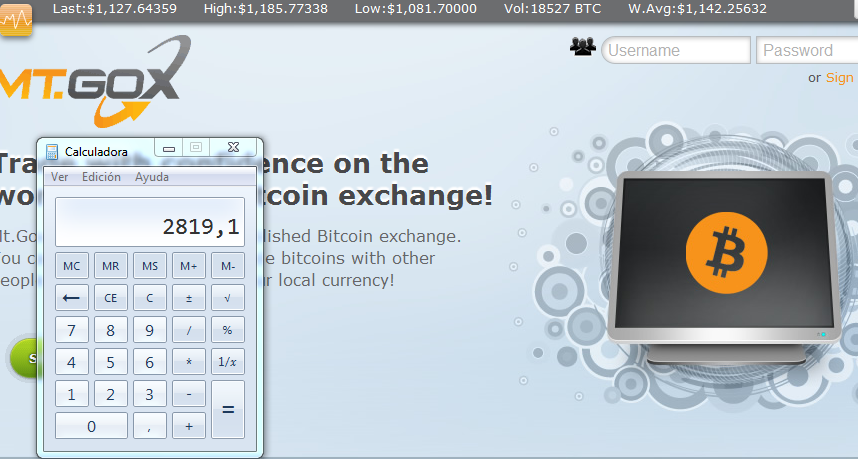858x459 pixels.
Task: Click the C clear button in Calculadora
Action: click(149, 298)
